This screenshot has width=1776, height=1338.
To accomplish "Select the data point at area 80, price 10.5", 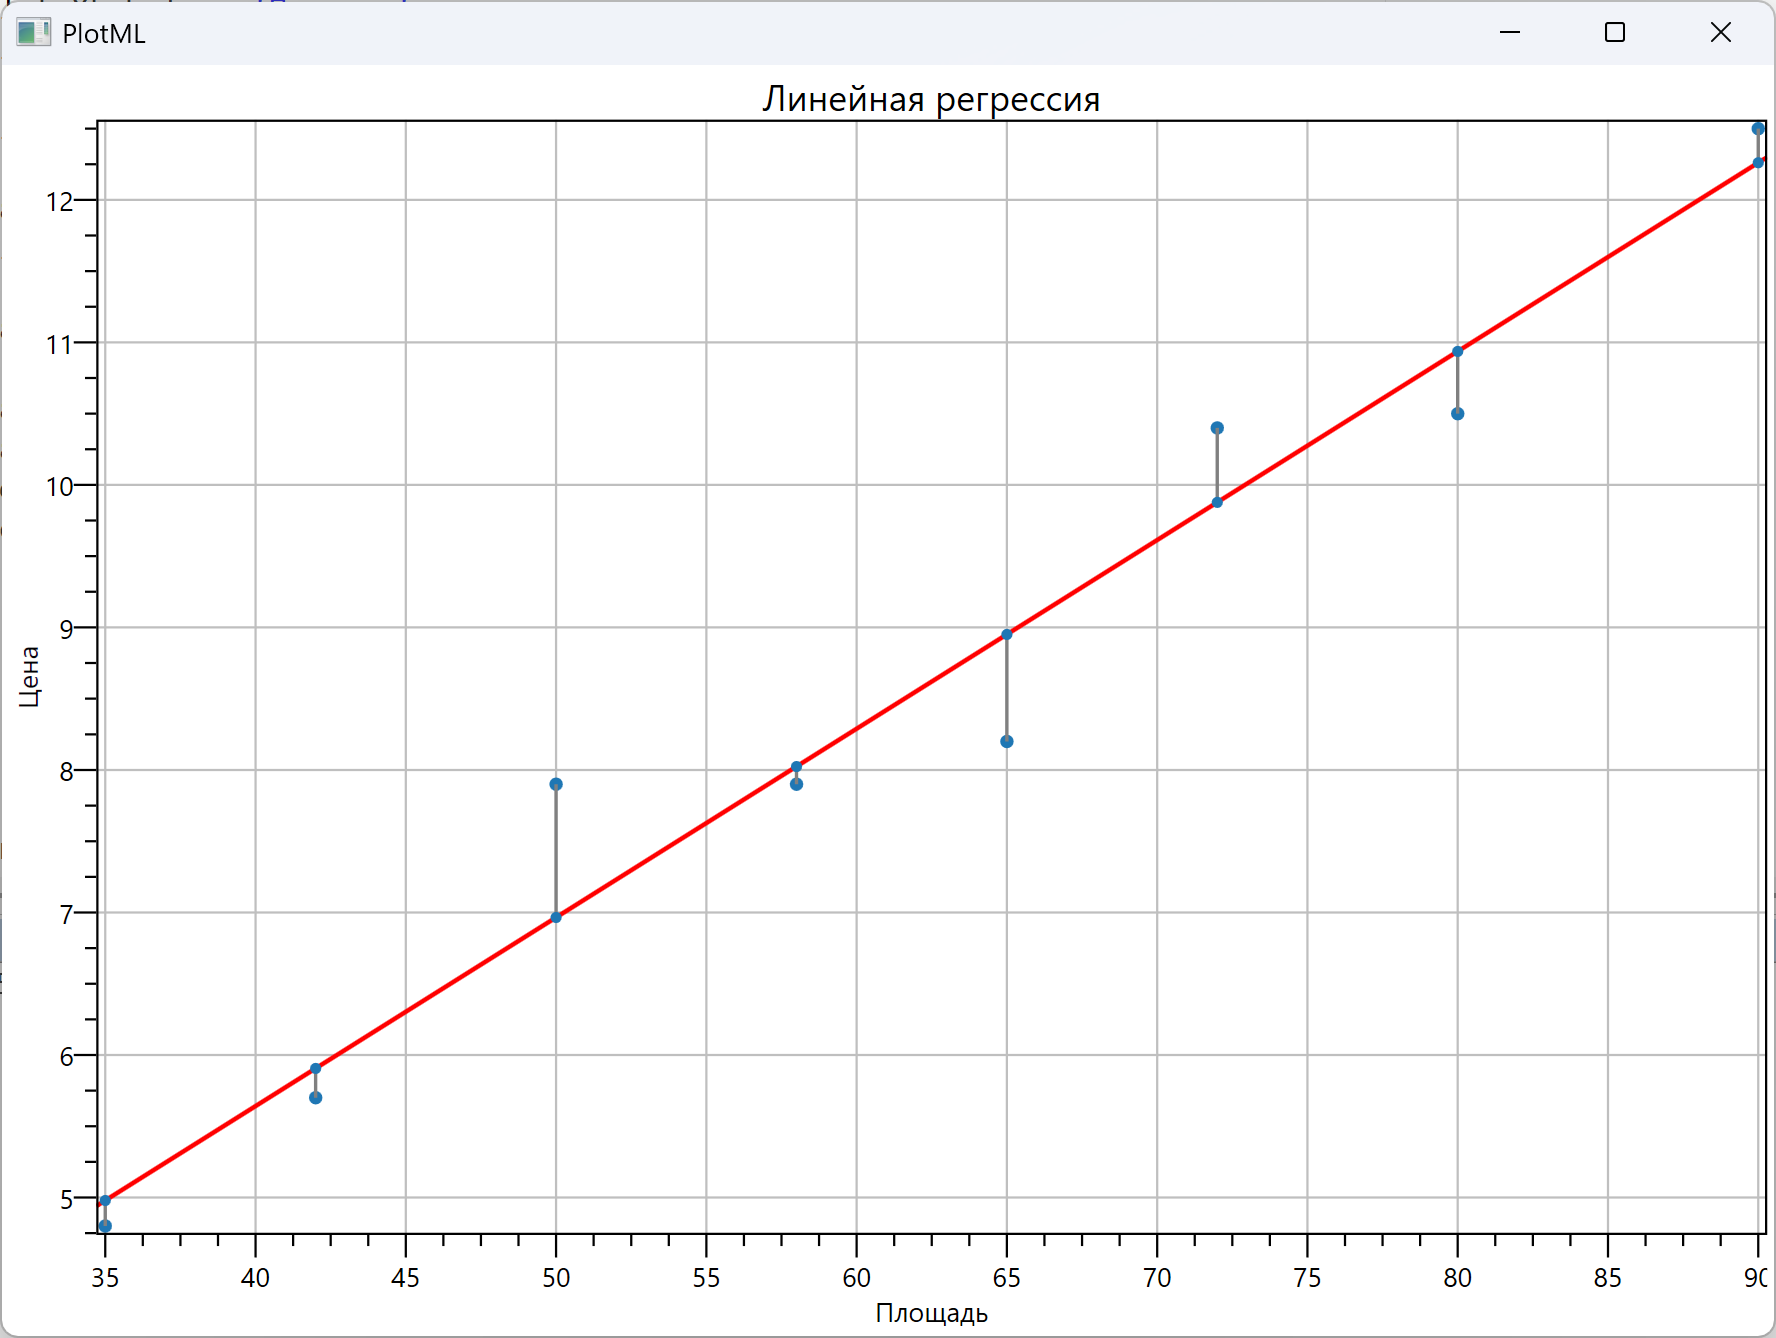I will pos(1458,414).
